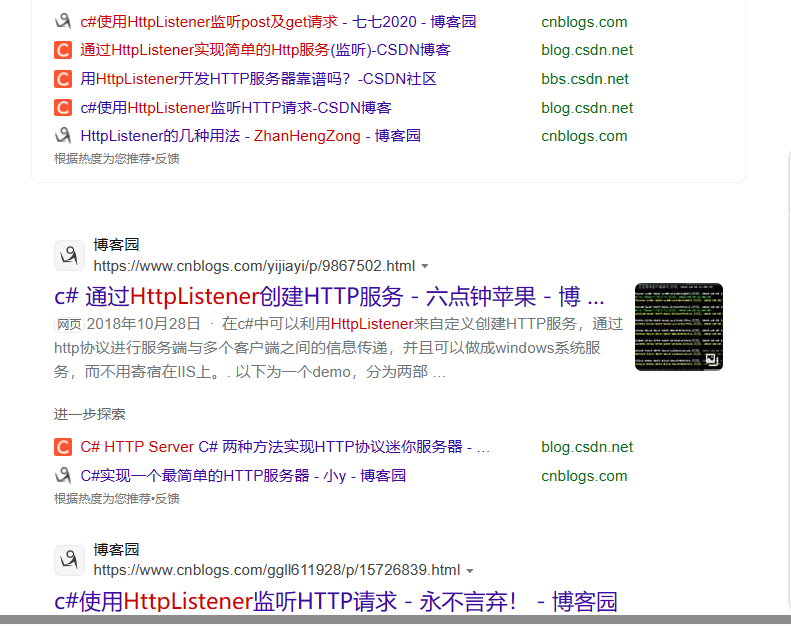Screen dimensions: 791x626
Task: Expand dropdown arrow after 15726839.html URL
Action: coord(470,571)
